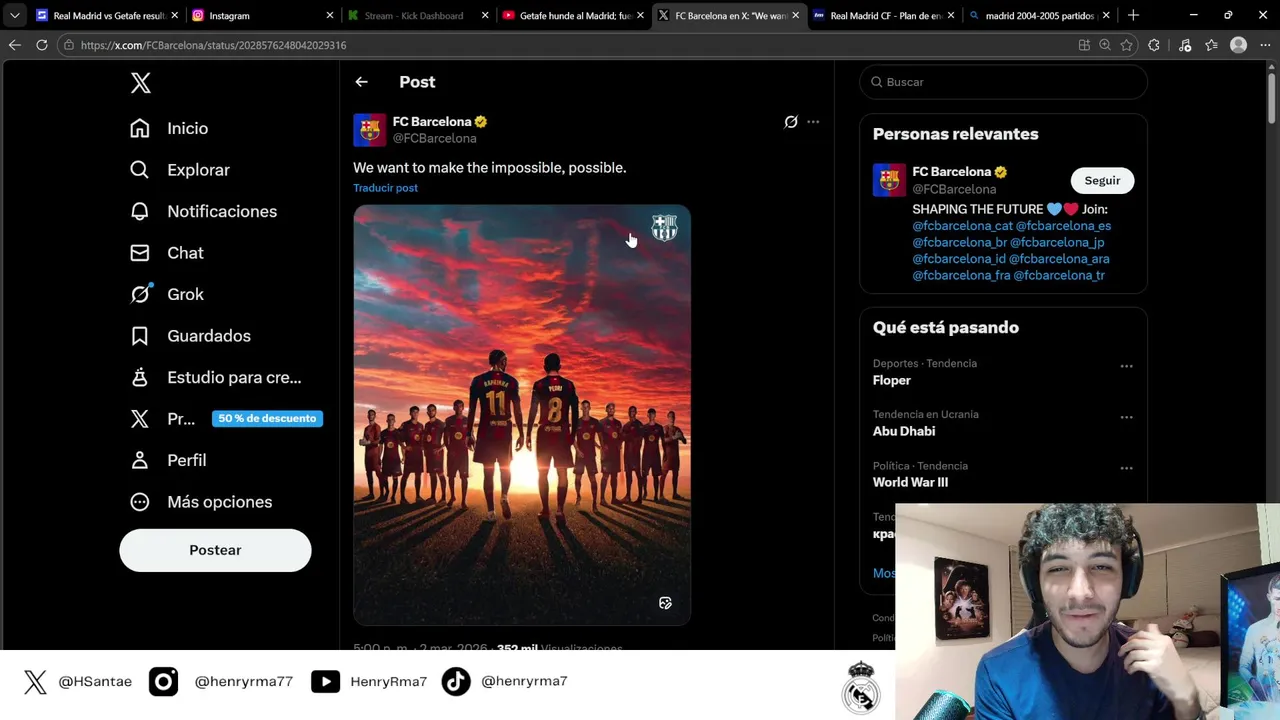Screen dimensions: 1280x720
Task: Open Más opciones menu
Action: (201, 502)
